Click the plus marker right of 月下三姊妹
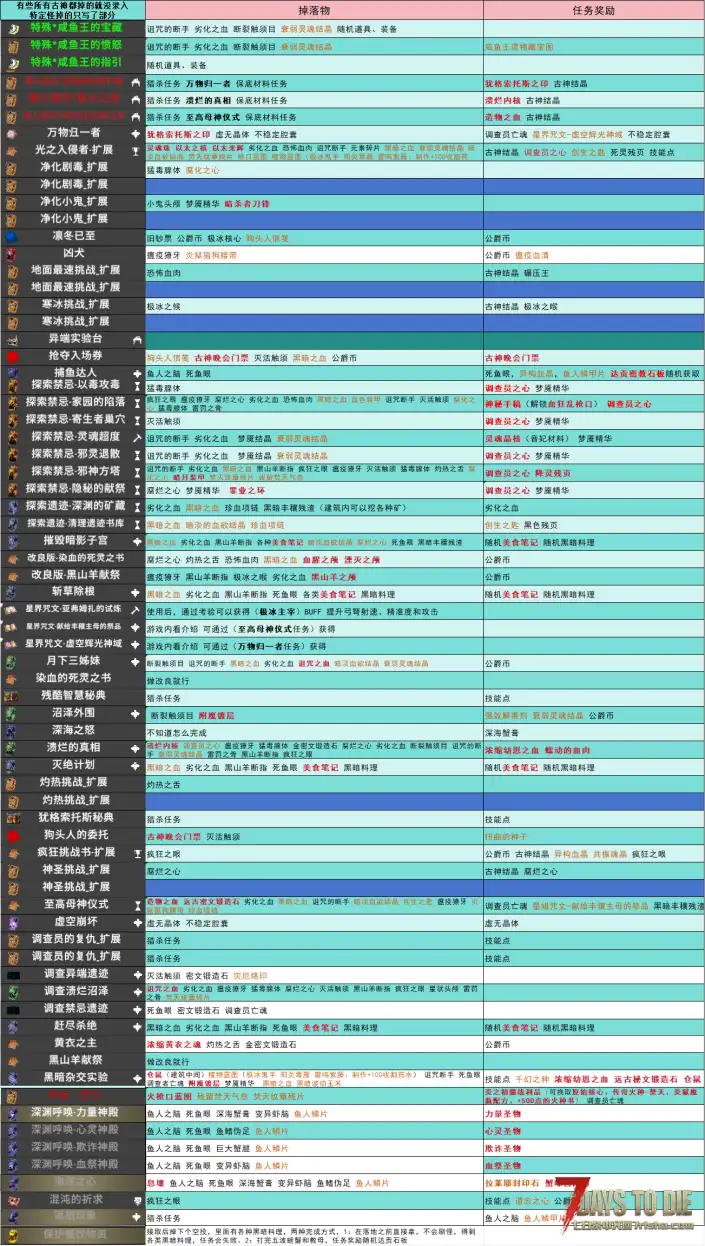This screenshot has width=705, height=1246. pos(135,661)
